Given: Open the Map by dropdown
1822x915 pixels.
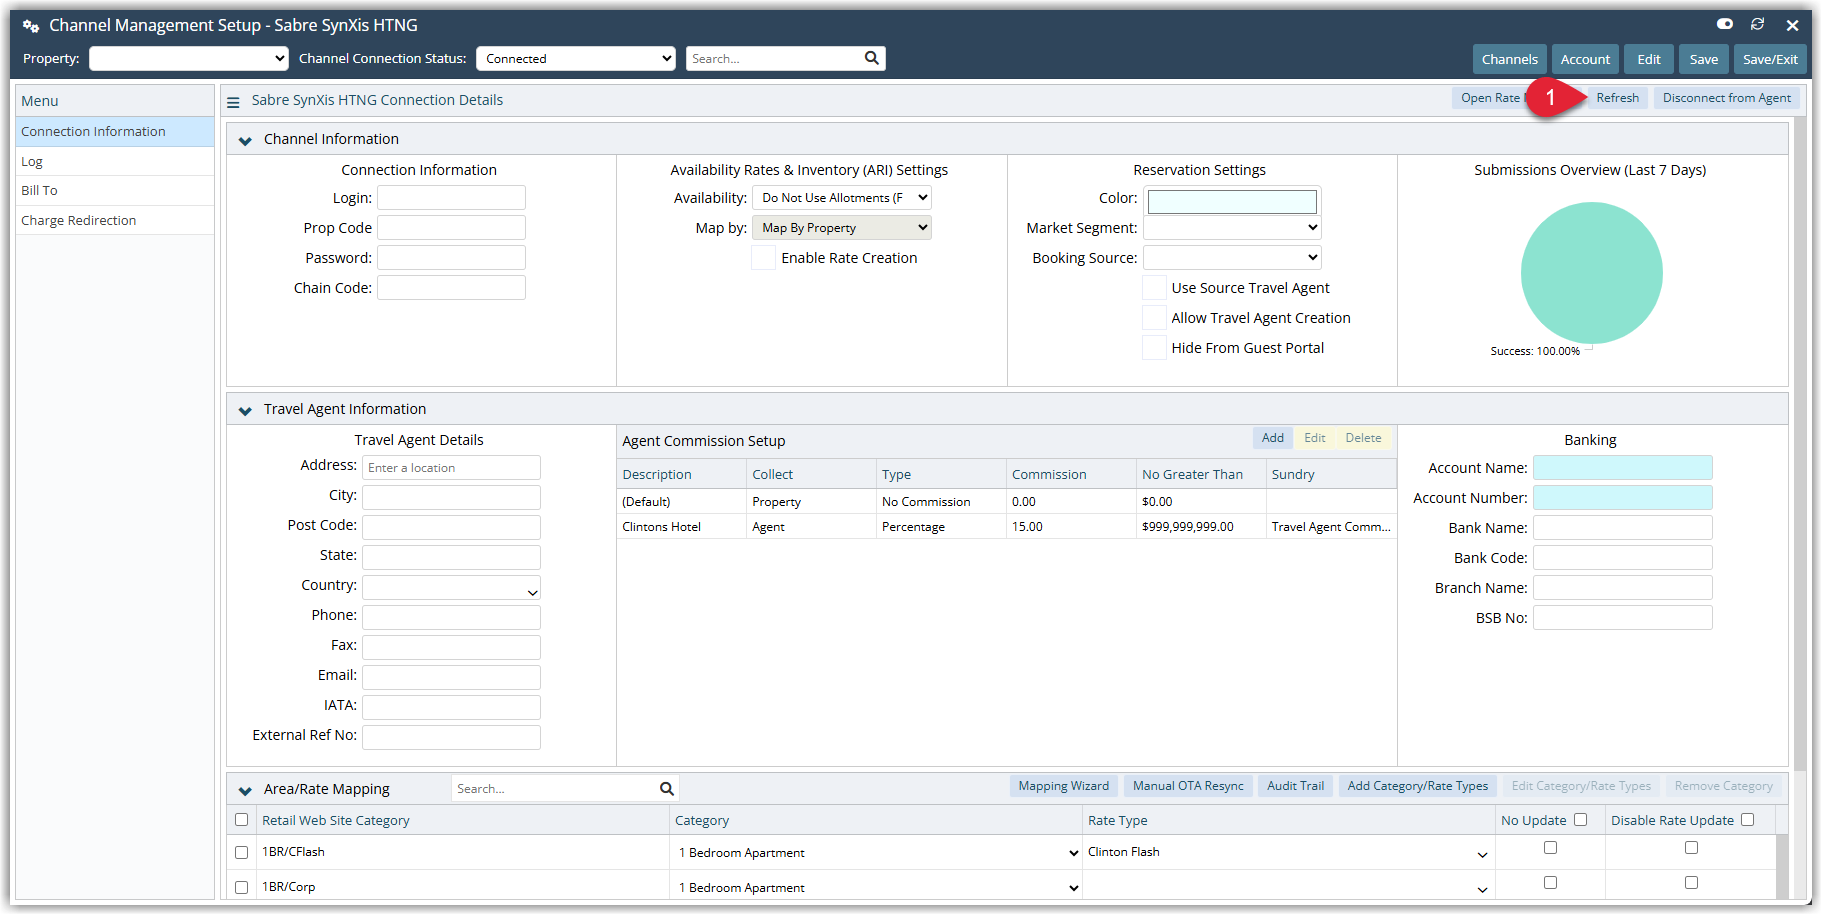Looking at the screenshot, I should click(842, 228).
